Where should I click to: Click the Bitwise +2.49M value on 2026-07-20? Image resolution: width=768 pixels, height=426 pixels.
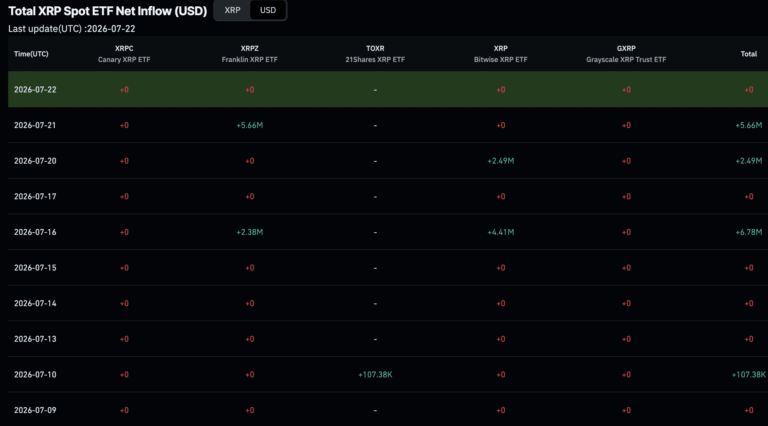click(x=501, y=161)
